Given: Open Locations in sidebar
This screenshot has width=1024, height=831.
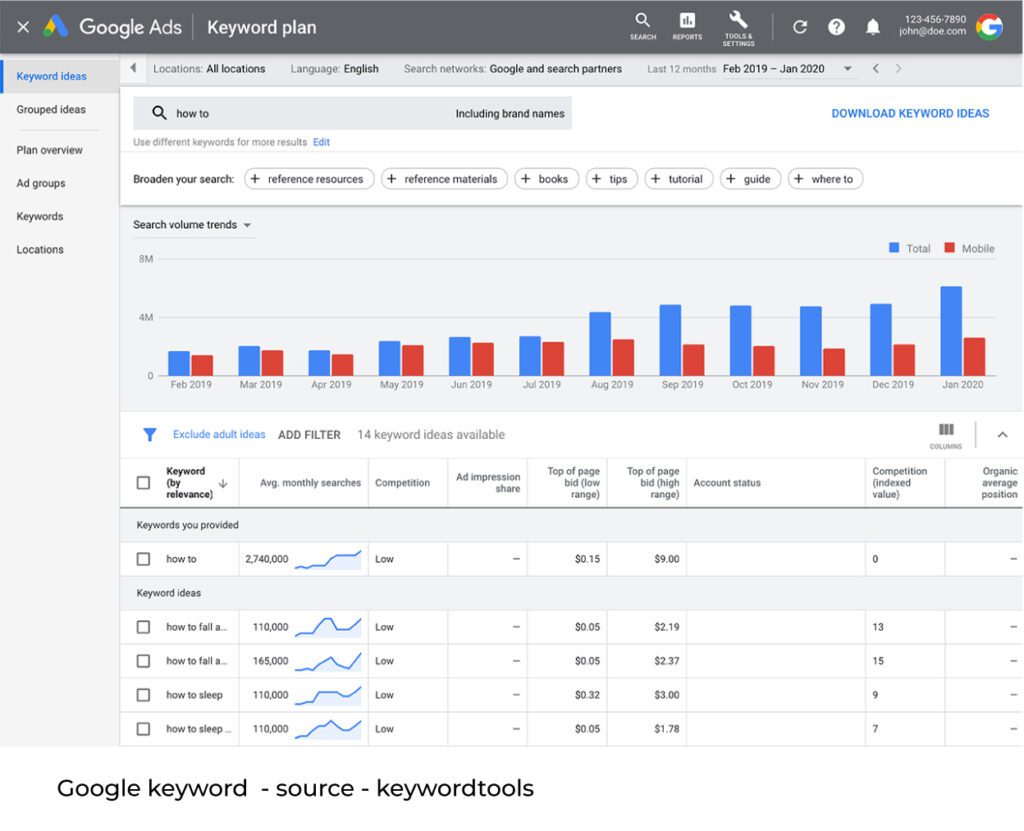Looking at the screenshot, I should (40, 250).
